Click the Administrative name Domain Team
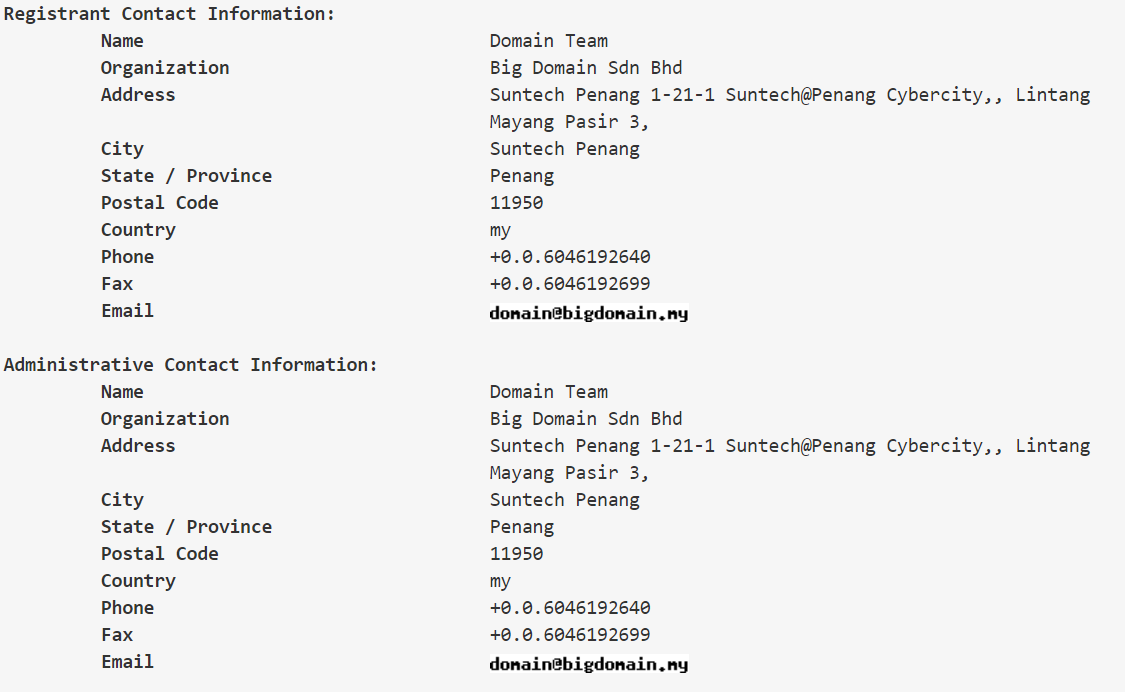Screen dimensions: 1125x692 point(549,392)
